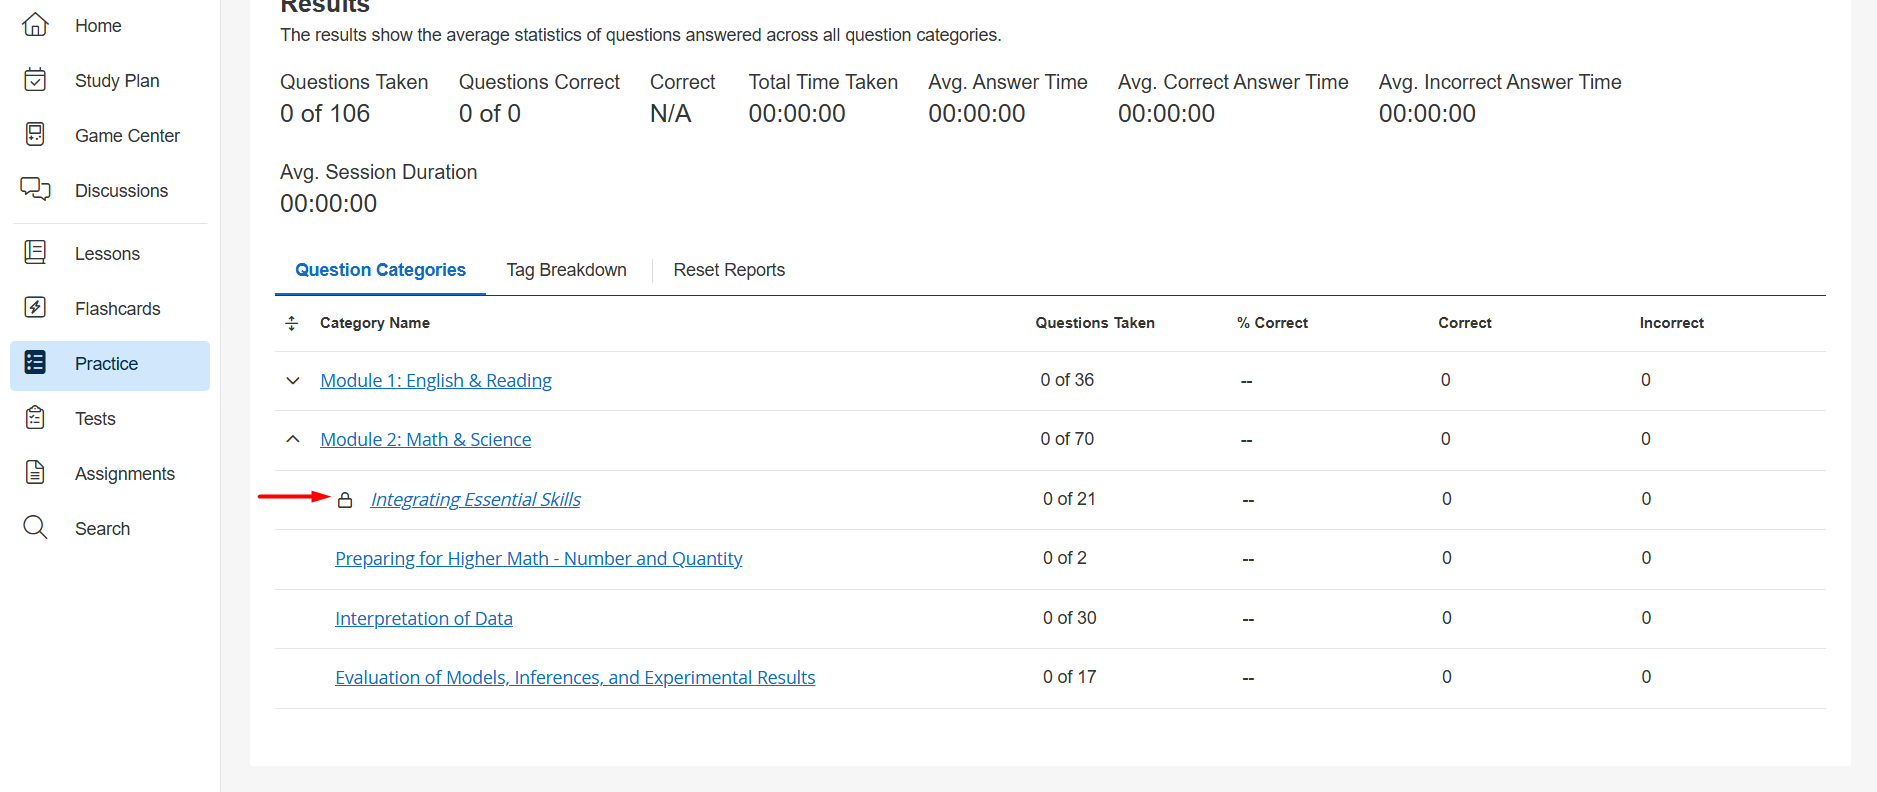
Task: Click the lock icon beside Integrating Essential Skills
Action: point(345,500)
